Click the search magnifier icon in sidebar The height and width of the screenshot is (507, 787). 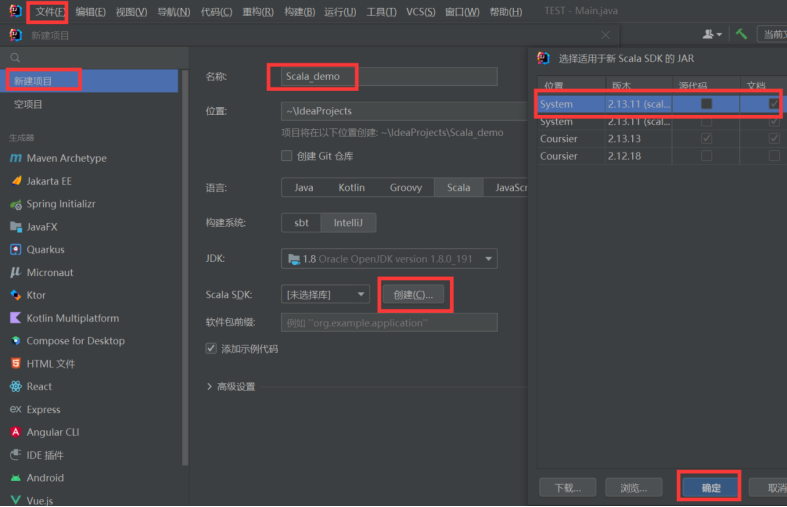[x=15, y=58]
